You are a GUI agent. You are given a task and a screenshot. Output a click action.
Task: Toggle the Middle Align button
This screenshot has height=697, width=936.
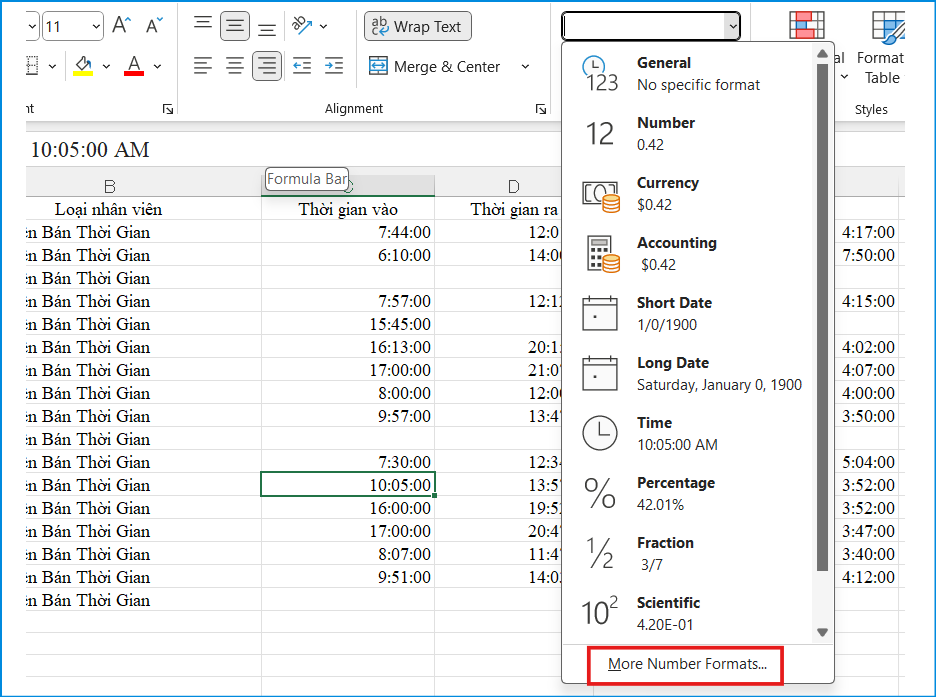tap(235, 26)
